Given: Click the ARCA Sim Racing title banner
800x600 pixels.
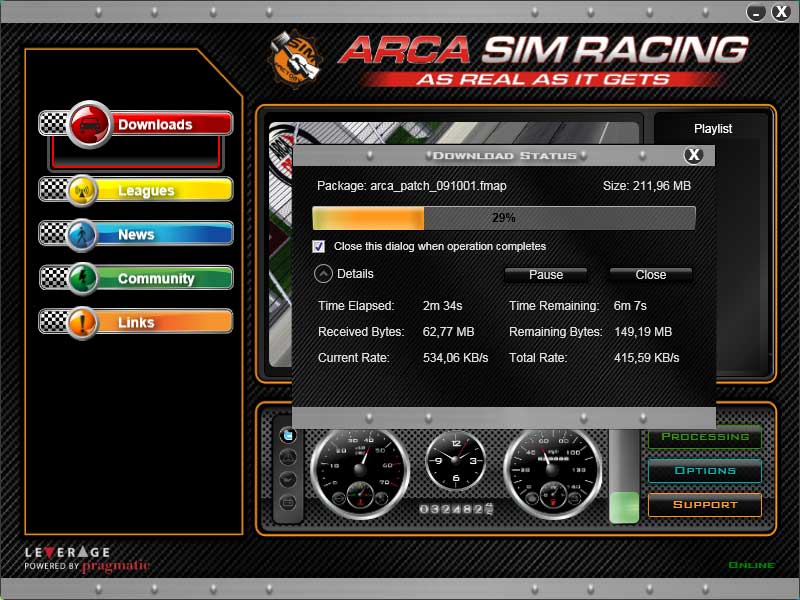Looking at the screenshot, I should point(543,60).
